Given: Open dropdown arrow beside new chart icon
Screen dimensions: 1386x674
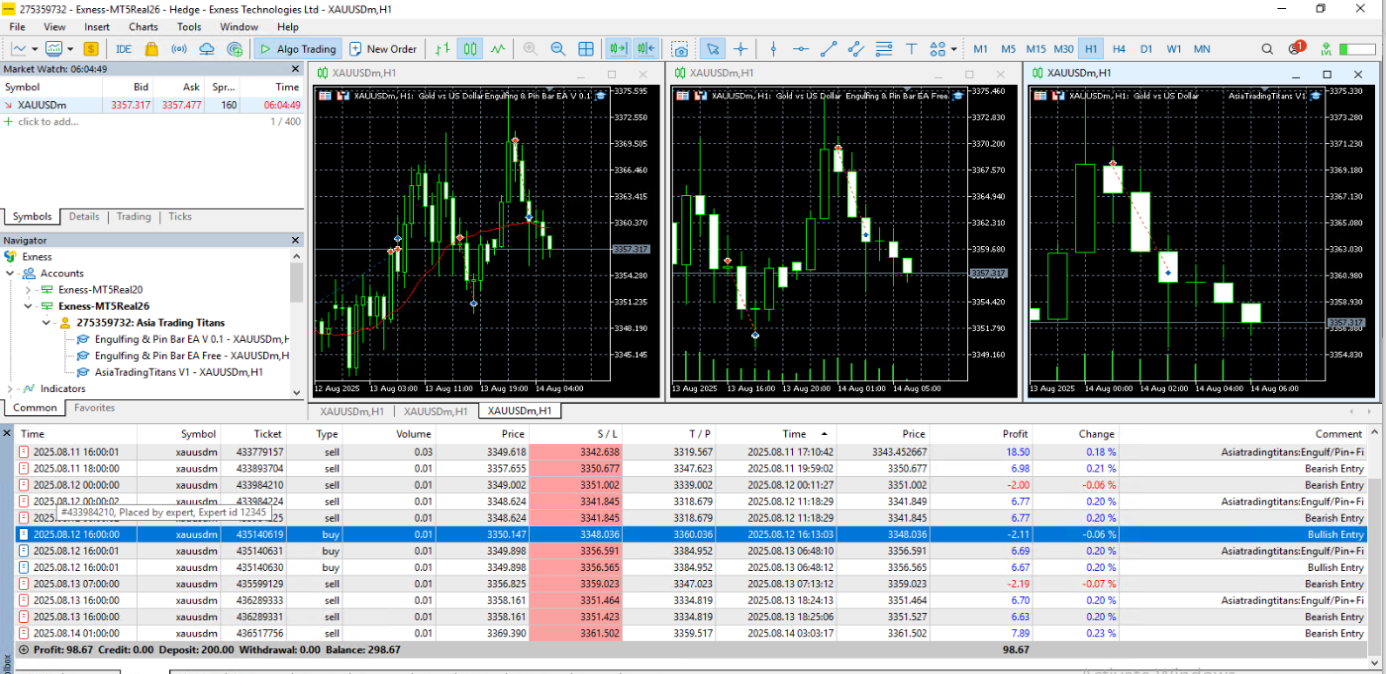Looking at the screenshot, I should tap(34, 48).
